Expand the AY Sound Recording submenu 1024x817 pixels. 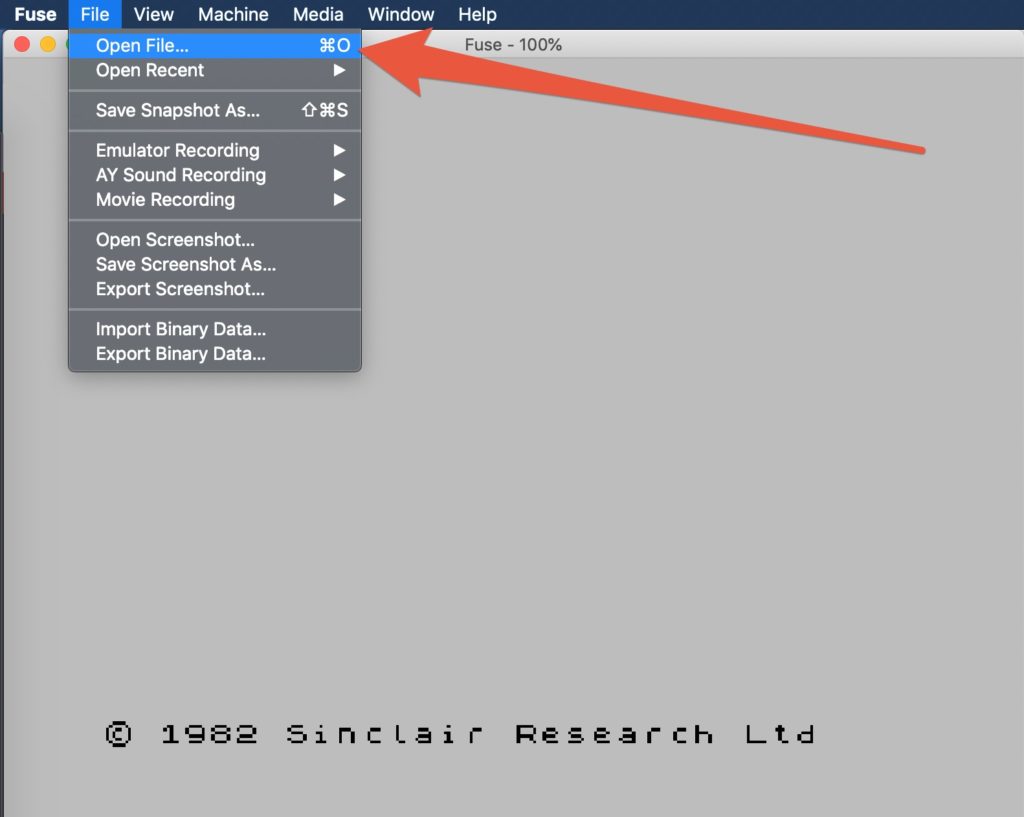click(215, 175)
